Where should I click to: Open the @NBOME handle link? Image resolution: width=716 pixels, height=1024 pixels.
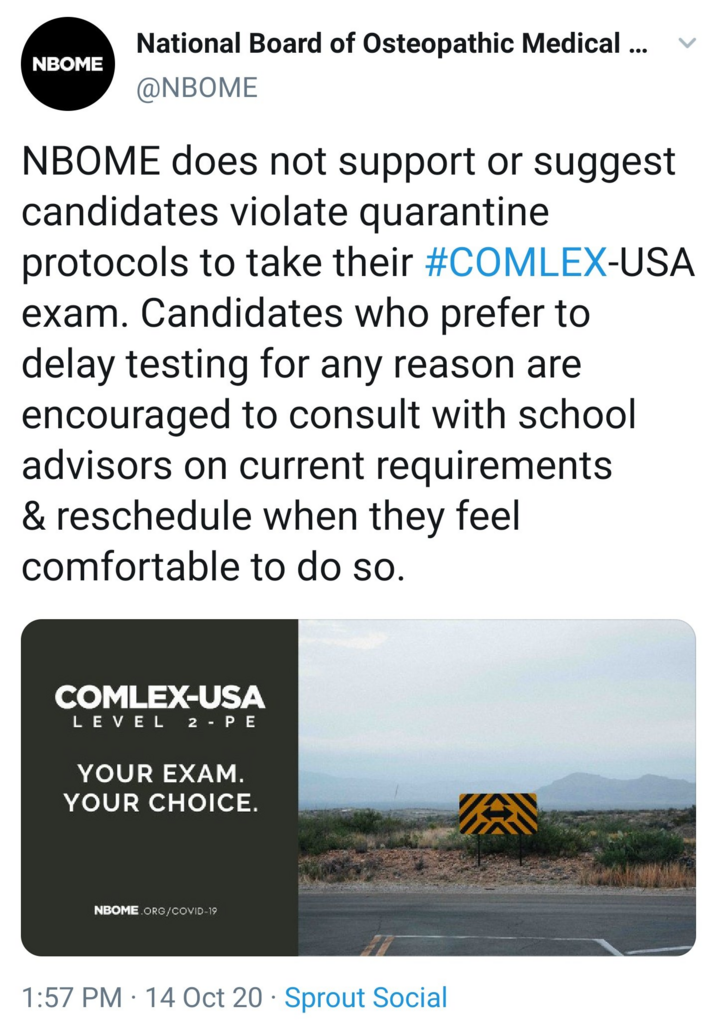tap(197, 88)
